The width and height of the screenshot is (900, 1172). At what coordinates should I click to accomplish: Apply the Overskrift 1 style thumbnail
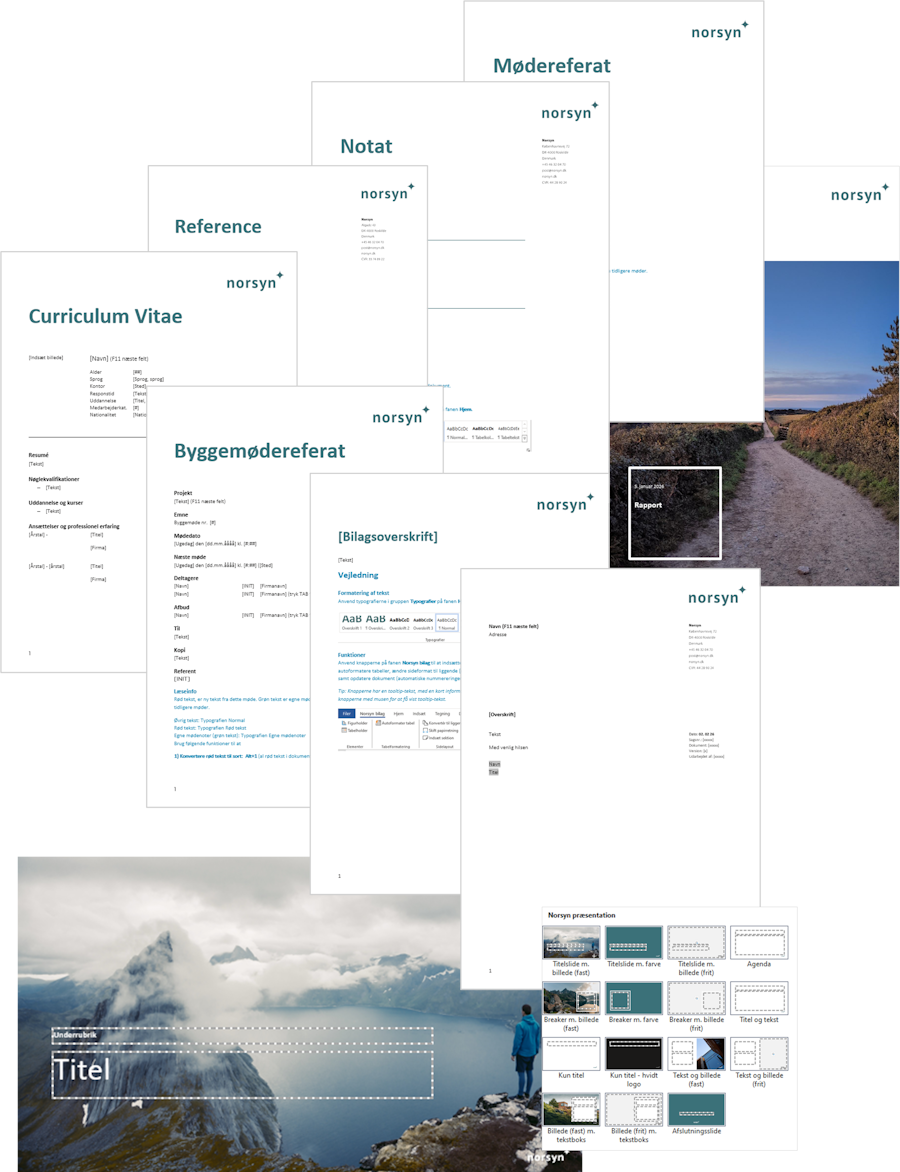(x=352, y=622)
